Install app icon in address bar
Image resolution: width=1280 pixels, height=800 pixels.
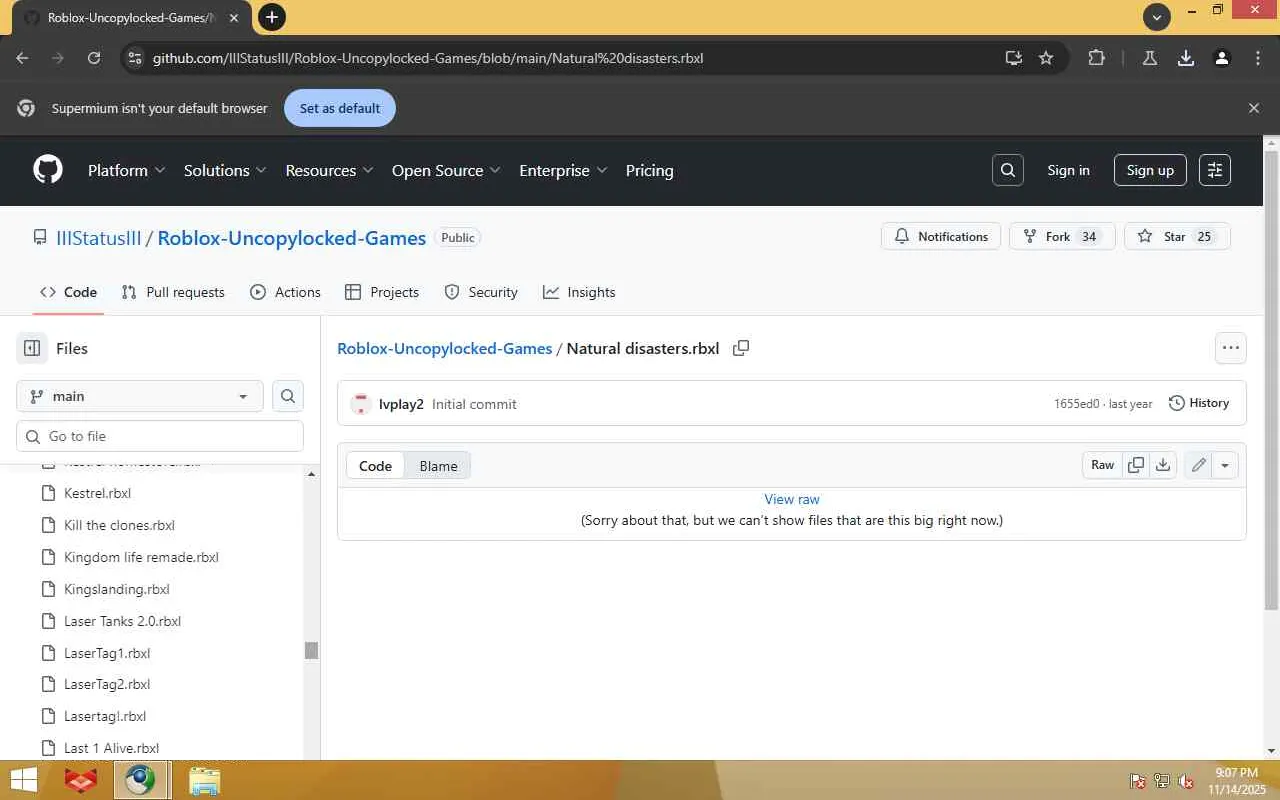[x=1014, y=58]
